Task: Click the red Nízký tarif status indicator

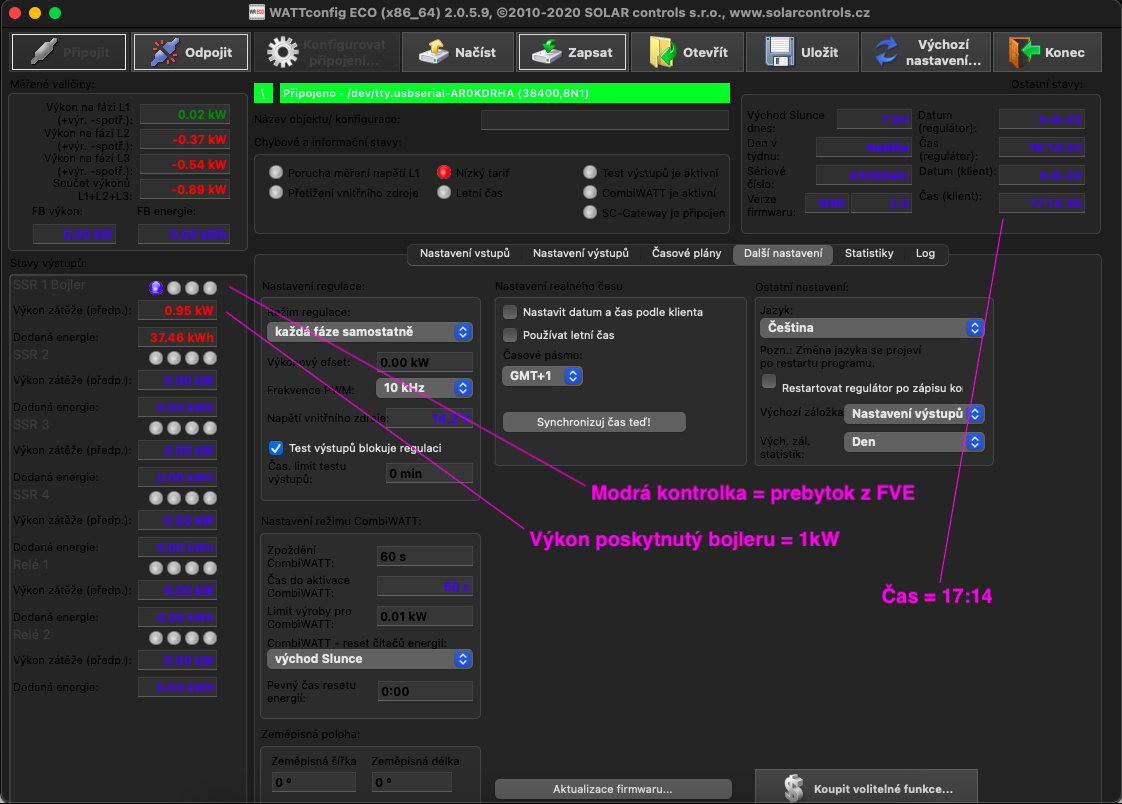Action: 444,172
